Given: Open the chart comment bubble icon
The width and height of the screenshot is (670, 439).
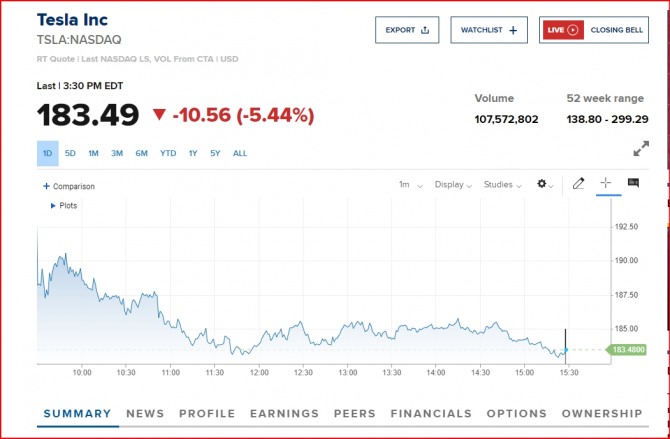Looking at the screenshot, I should [x=633, y=183].
